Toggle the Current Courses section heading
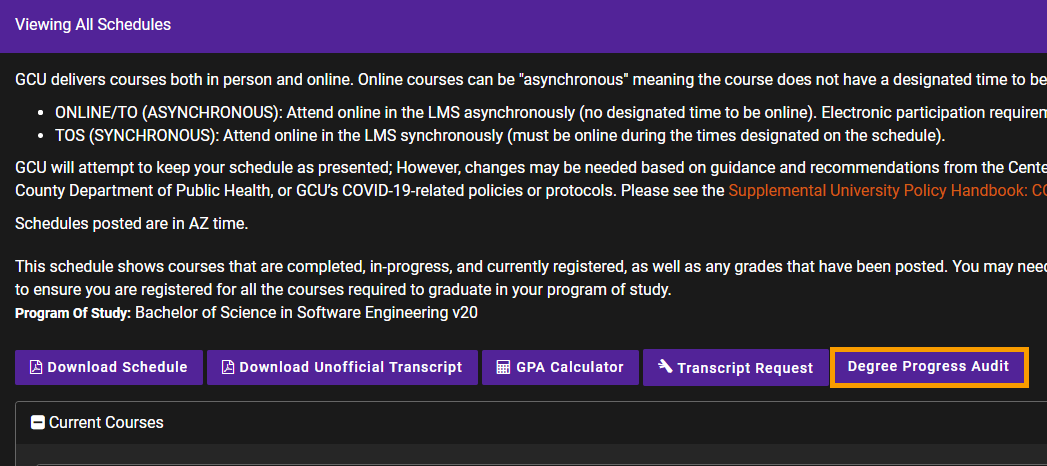1047x466 pixels. (x=106, y=423)
